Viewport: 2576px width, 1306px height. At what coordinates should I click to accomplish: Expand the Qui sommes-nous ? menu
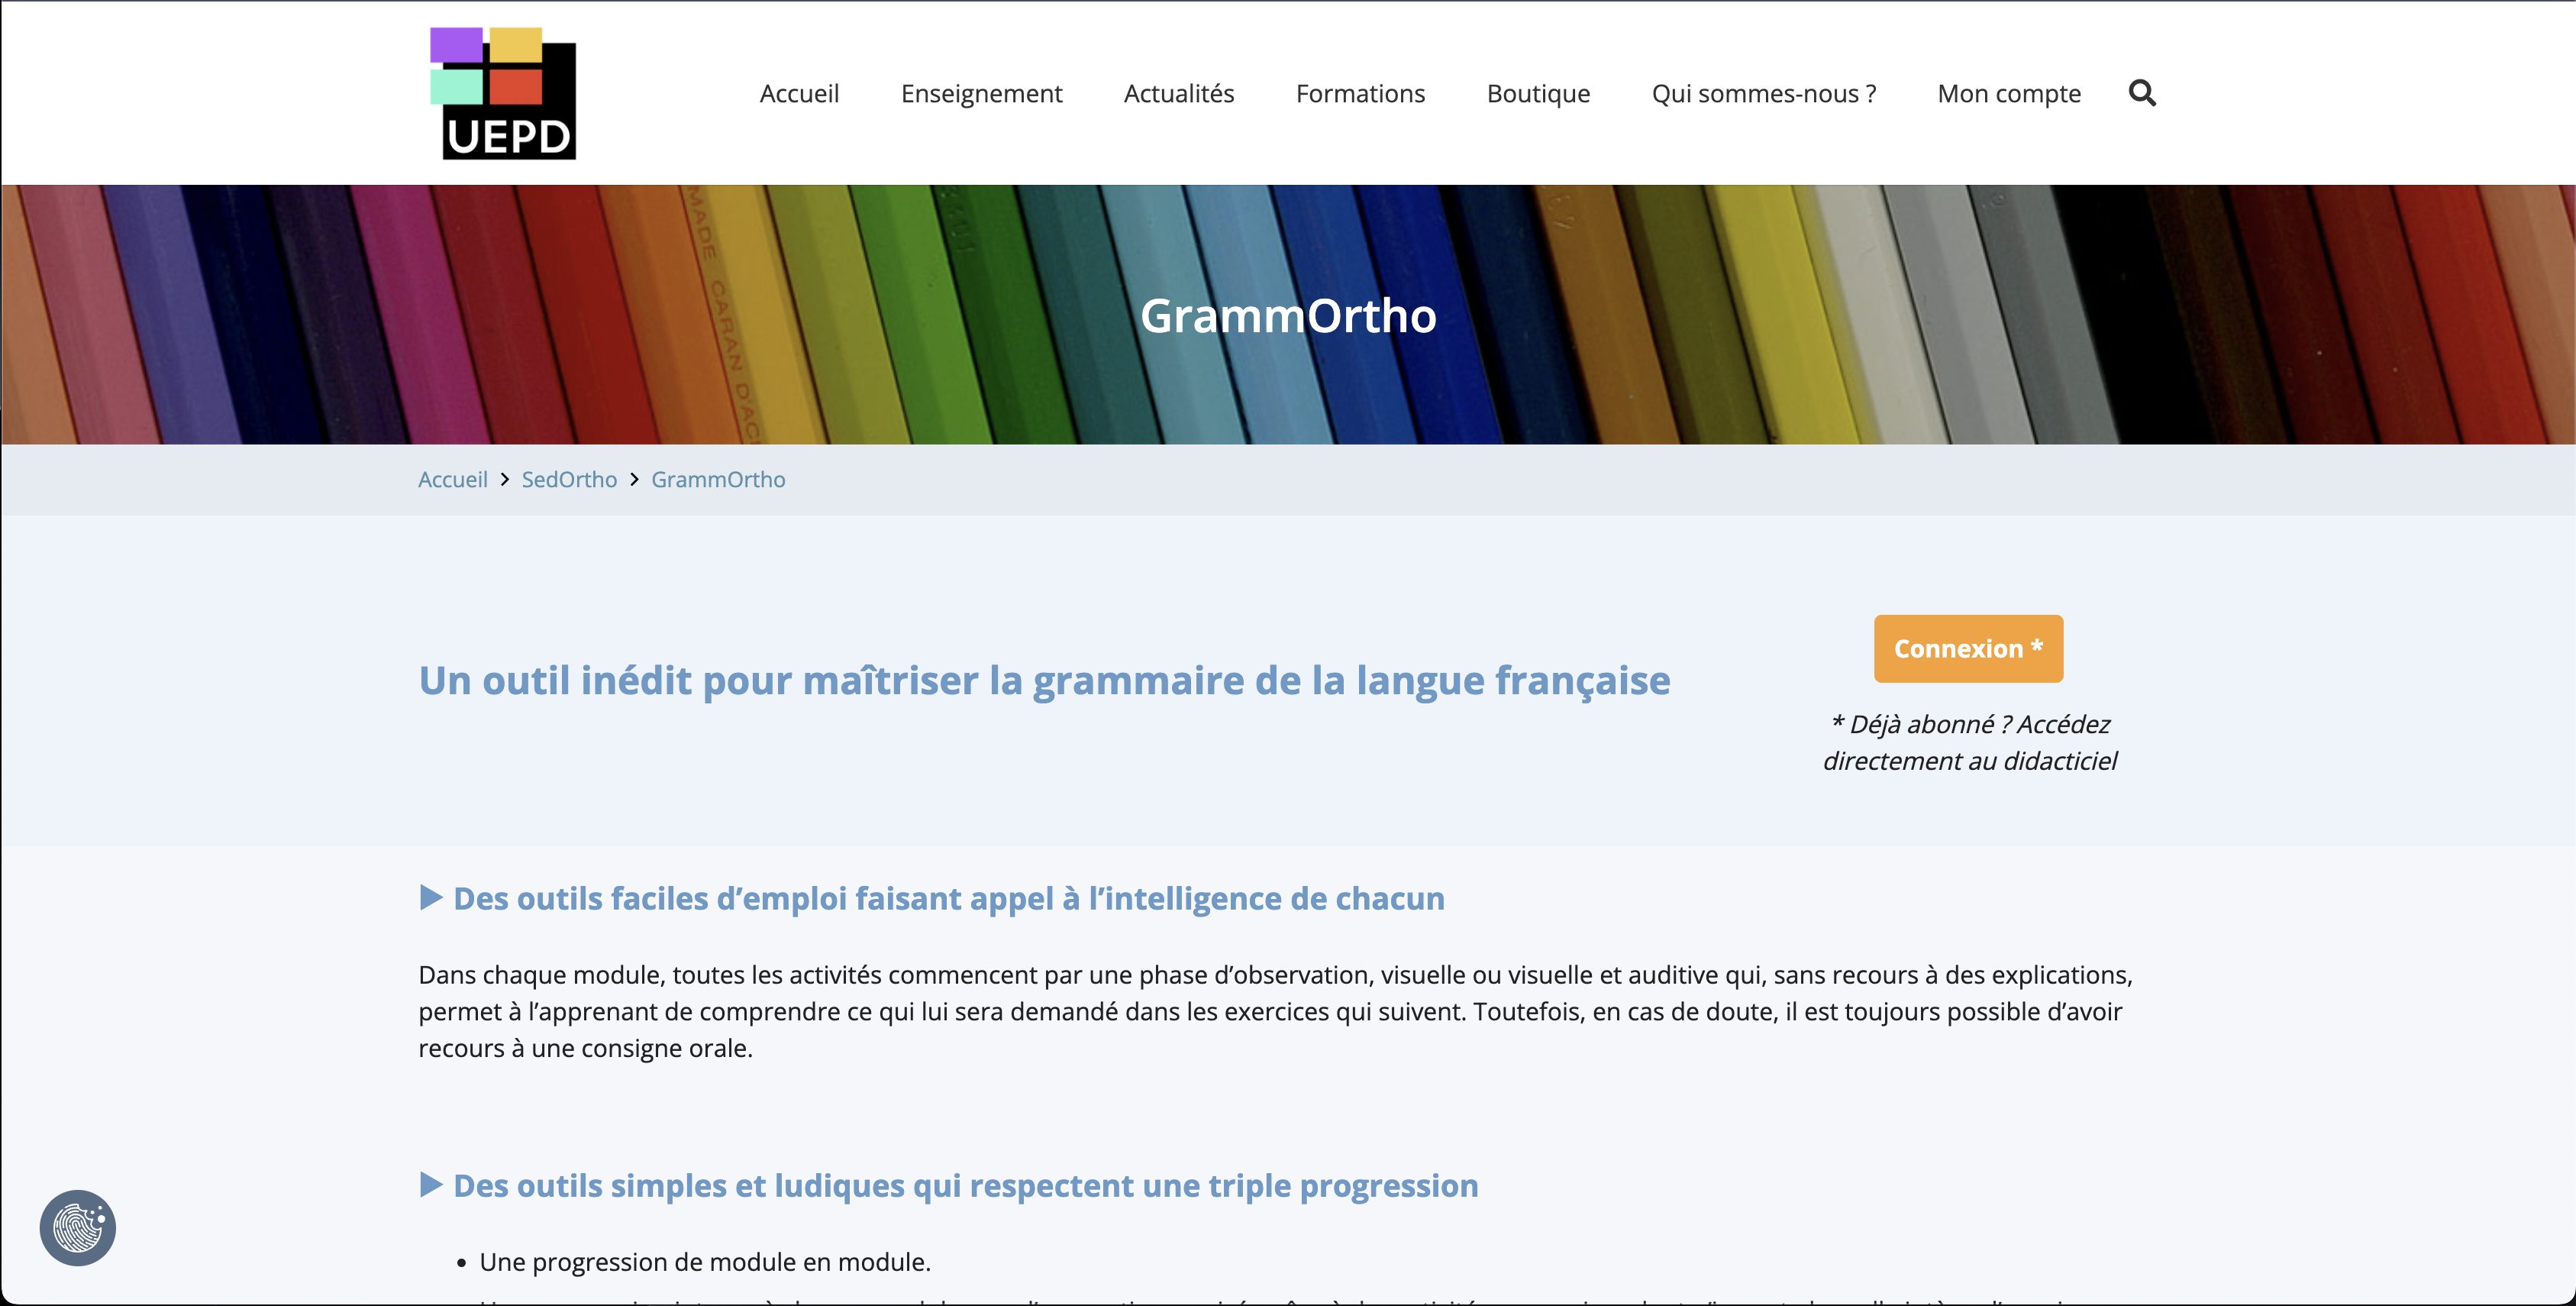pyautogui.click(x=1763, y=93)
